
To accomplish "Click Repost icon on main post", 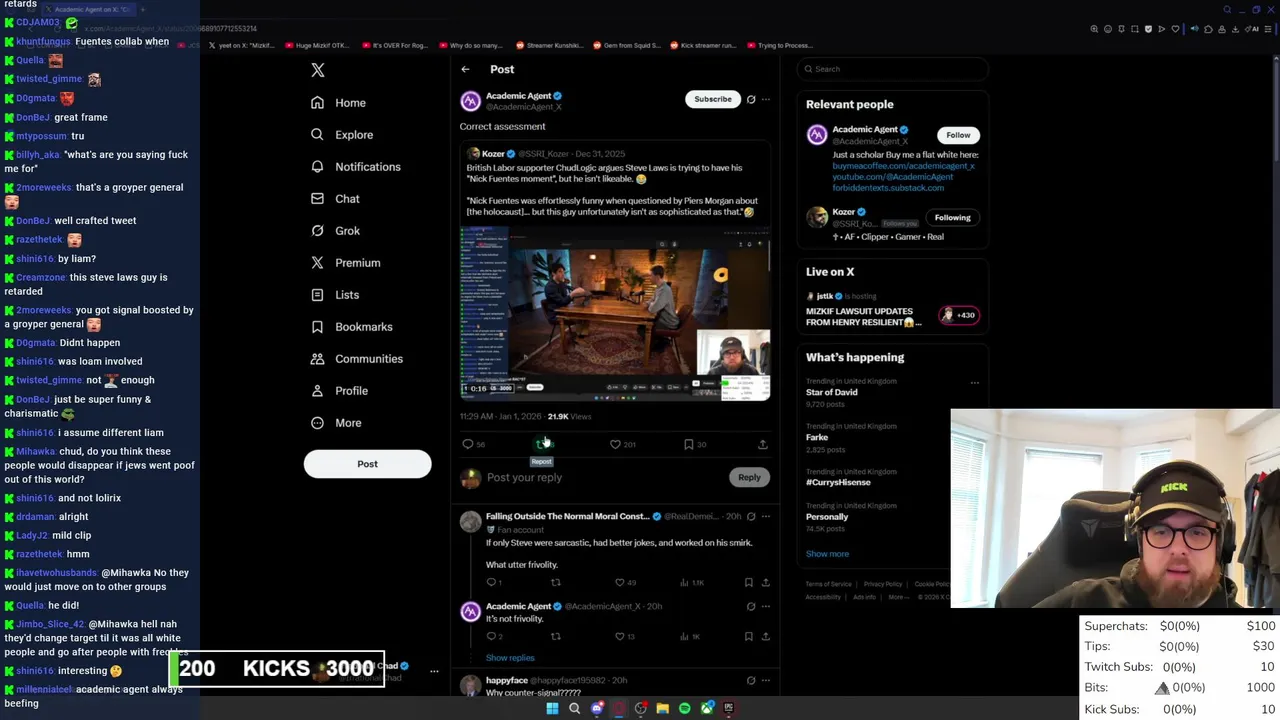I will pos(542,444).
